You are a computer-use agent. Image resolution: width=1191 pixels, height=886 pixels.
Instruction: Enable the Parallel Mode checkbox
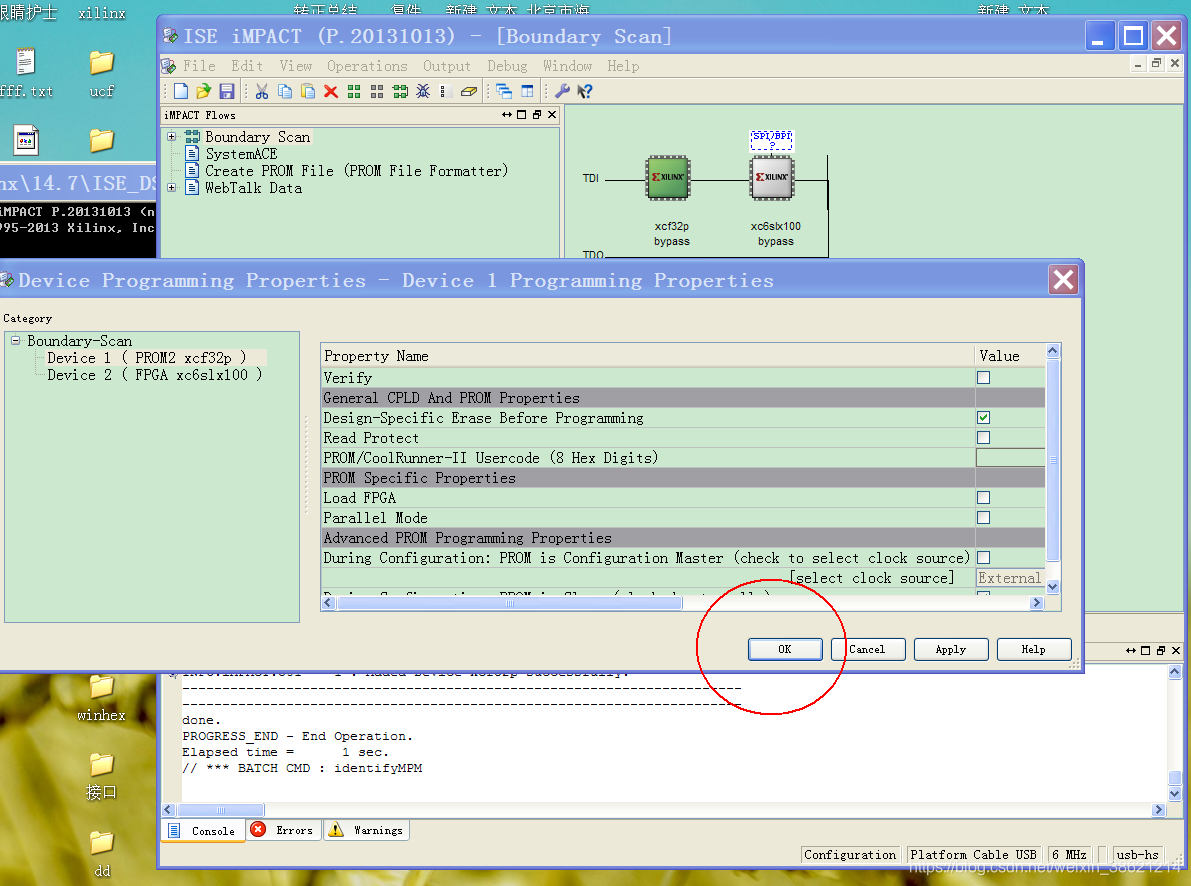984,517
